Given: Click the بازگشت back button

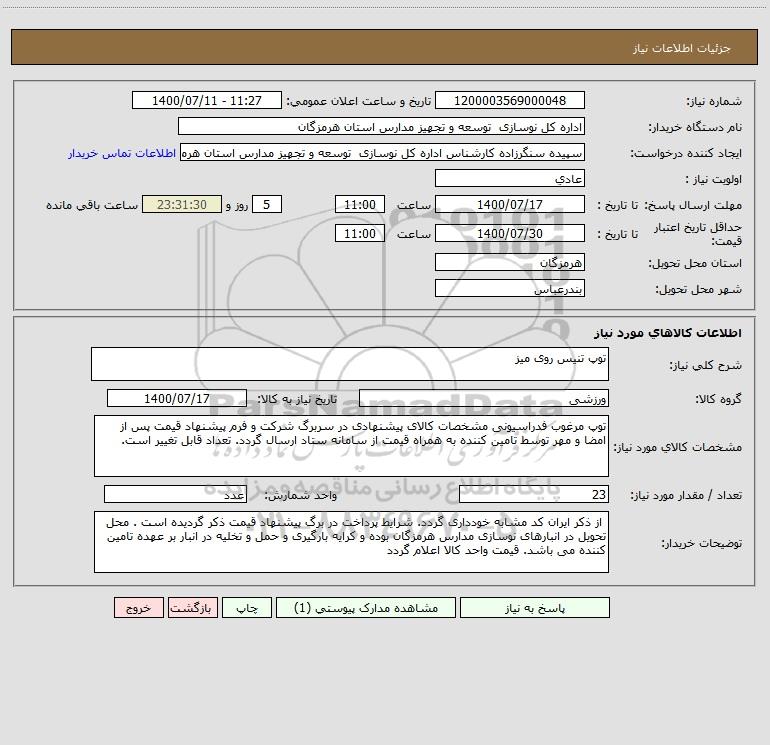Looking at the screenshot, I should [192, 607].
